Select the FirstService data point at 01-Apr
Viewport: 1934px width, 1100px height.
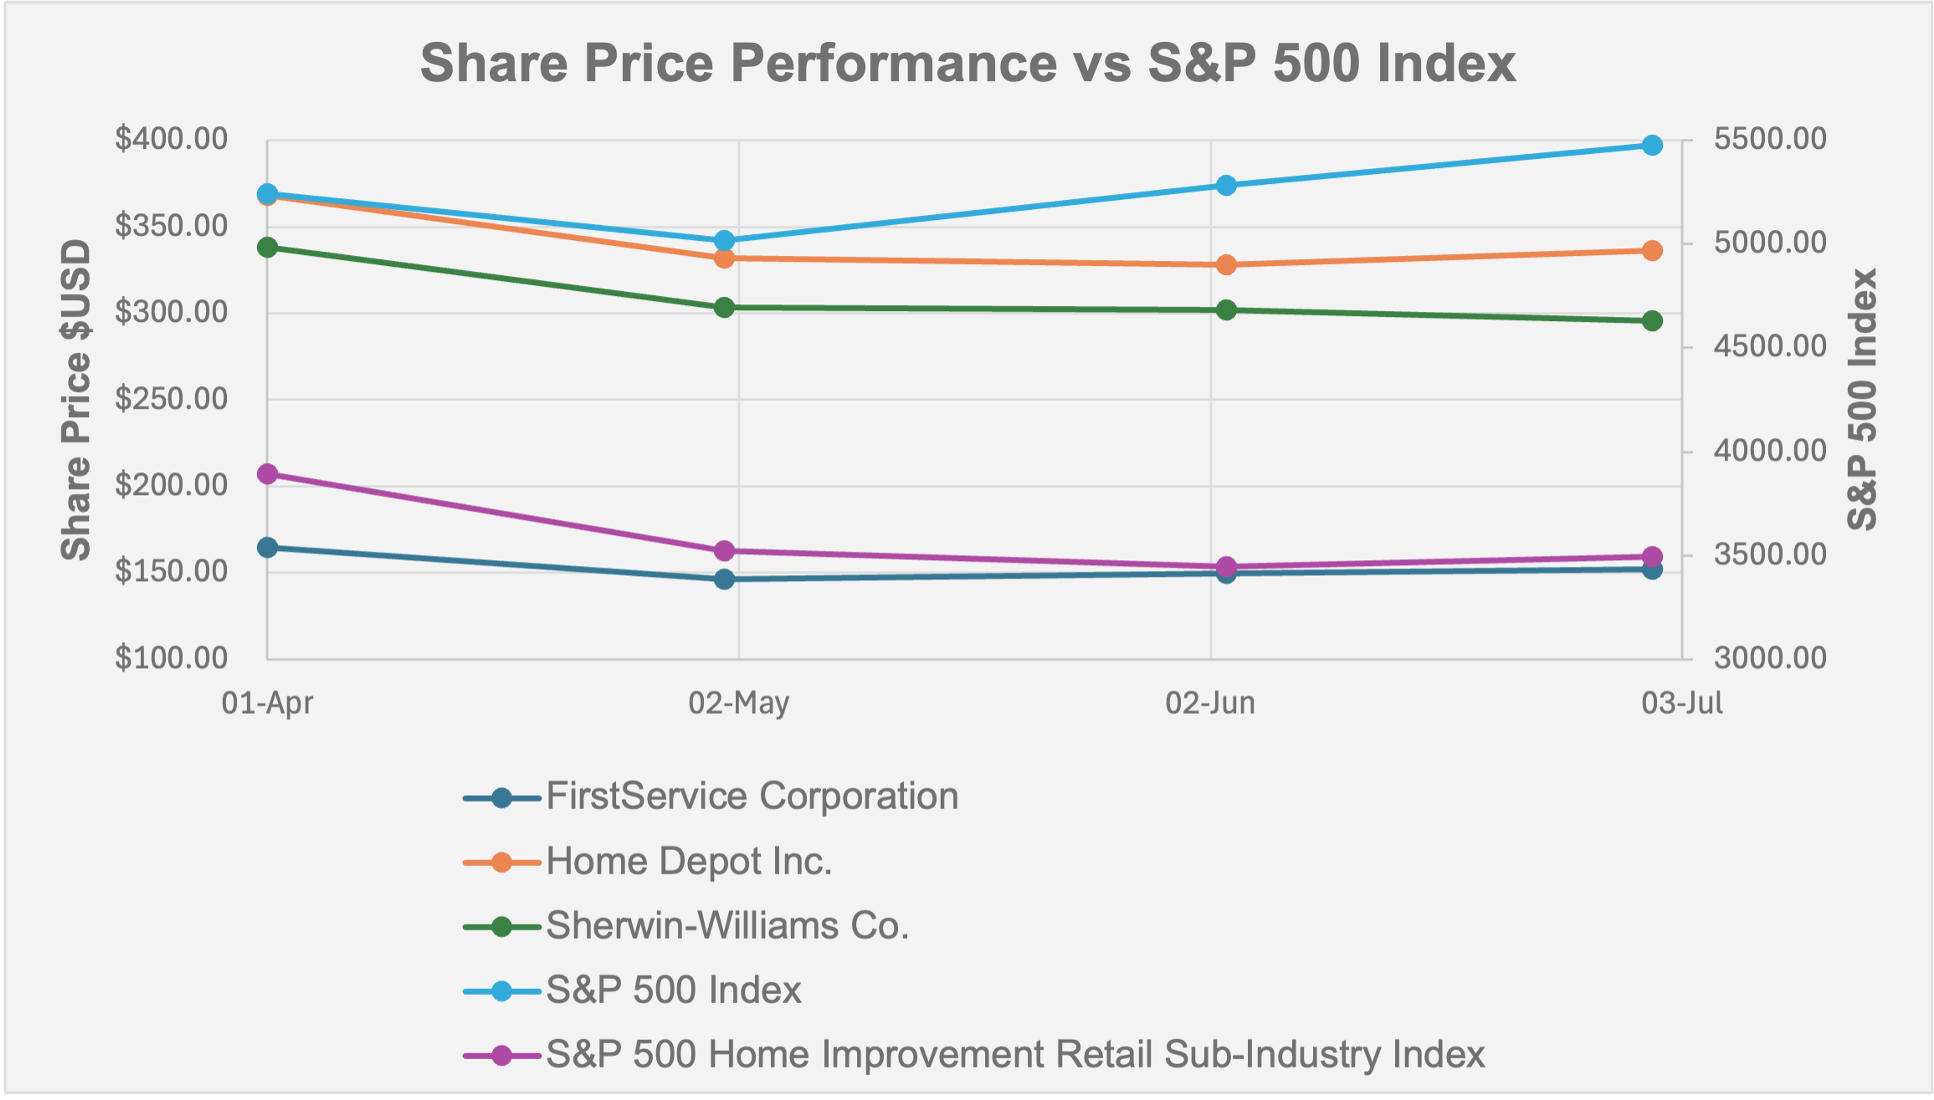pyautogui.click(x=268, y=548)
